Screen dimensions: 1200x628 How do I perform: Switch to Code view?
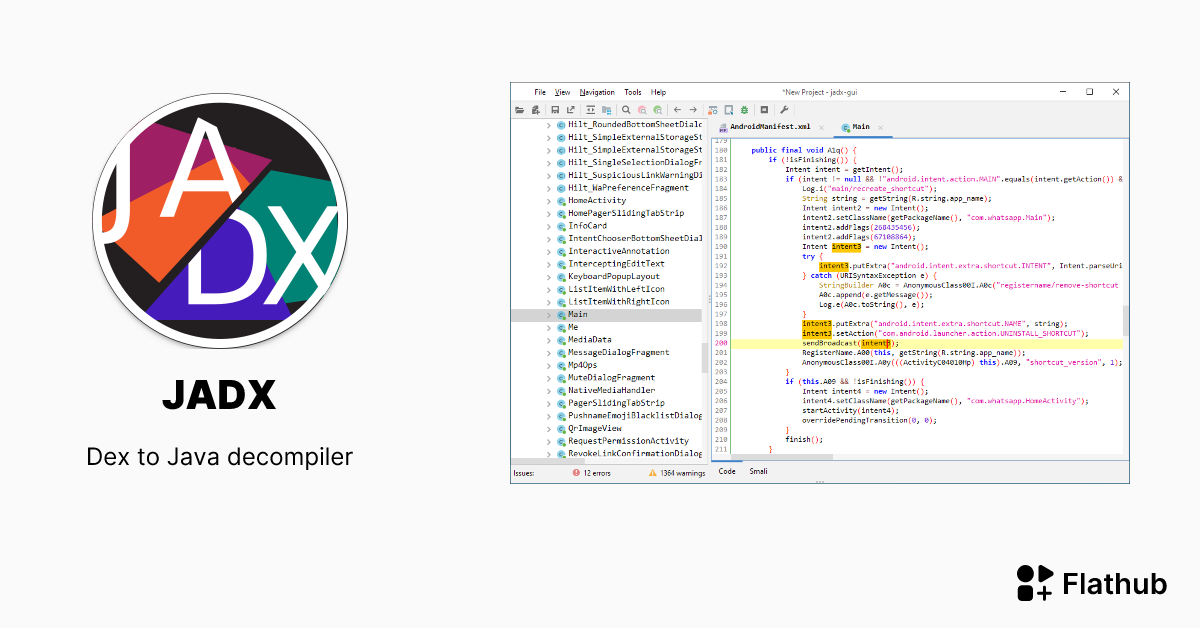point(726,471)
